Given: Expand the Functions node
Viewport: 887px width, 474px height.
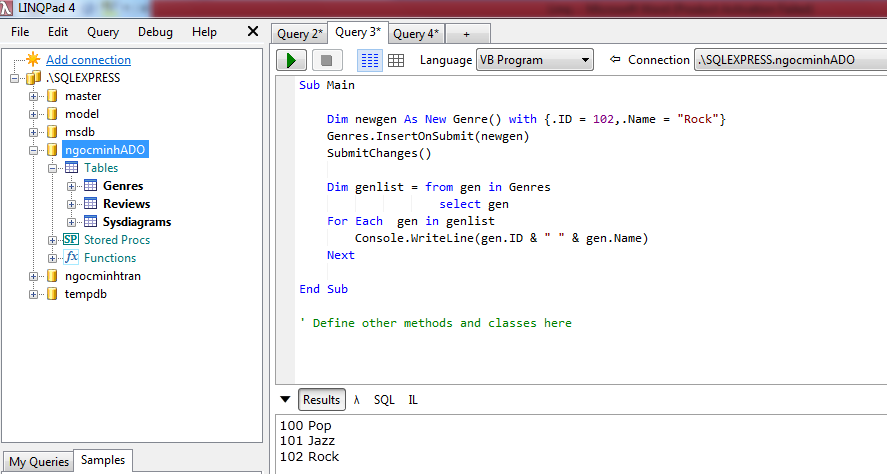Looking at the screenshot, I should pos(53,258).
